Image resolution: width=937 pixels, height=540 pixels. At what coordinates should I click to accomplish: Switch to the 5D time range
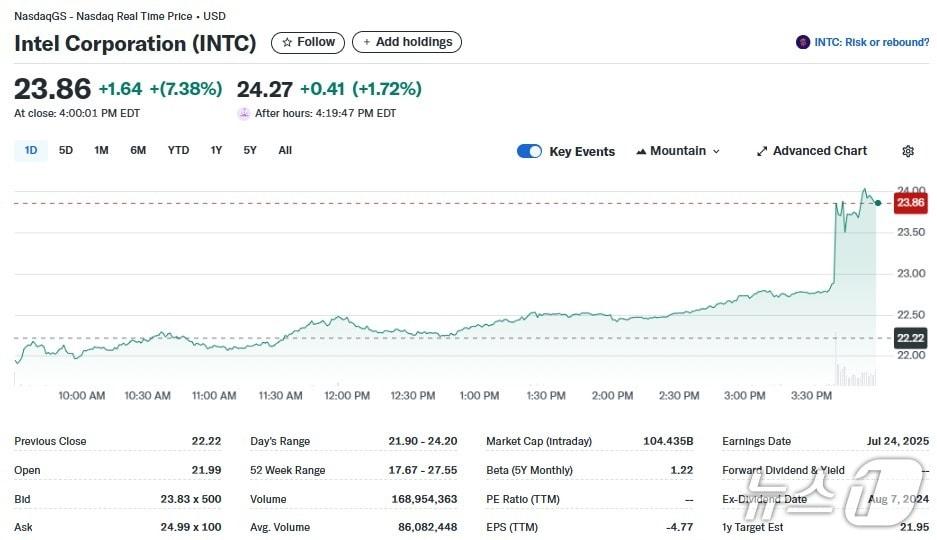[x=66, y=150]
